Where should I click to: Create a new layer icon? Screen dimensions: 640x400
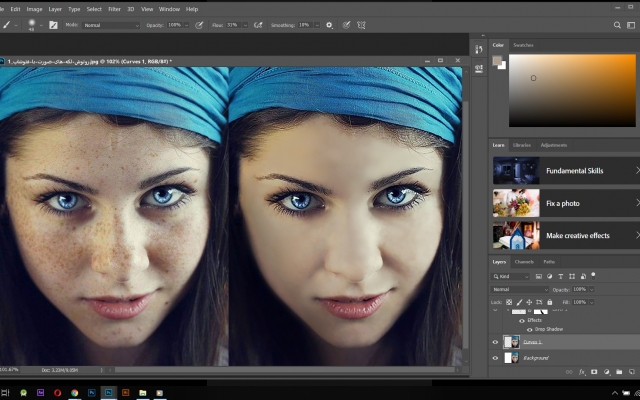coord(632,372)
